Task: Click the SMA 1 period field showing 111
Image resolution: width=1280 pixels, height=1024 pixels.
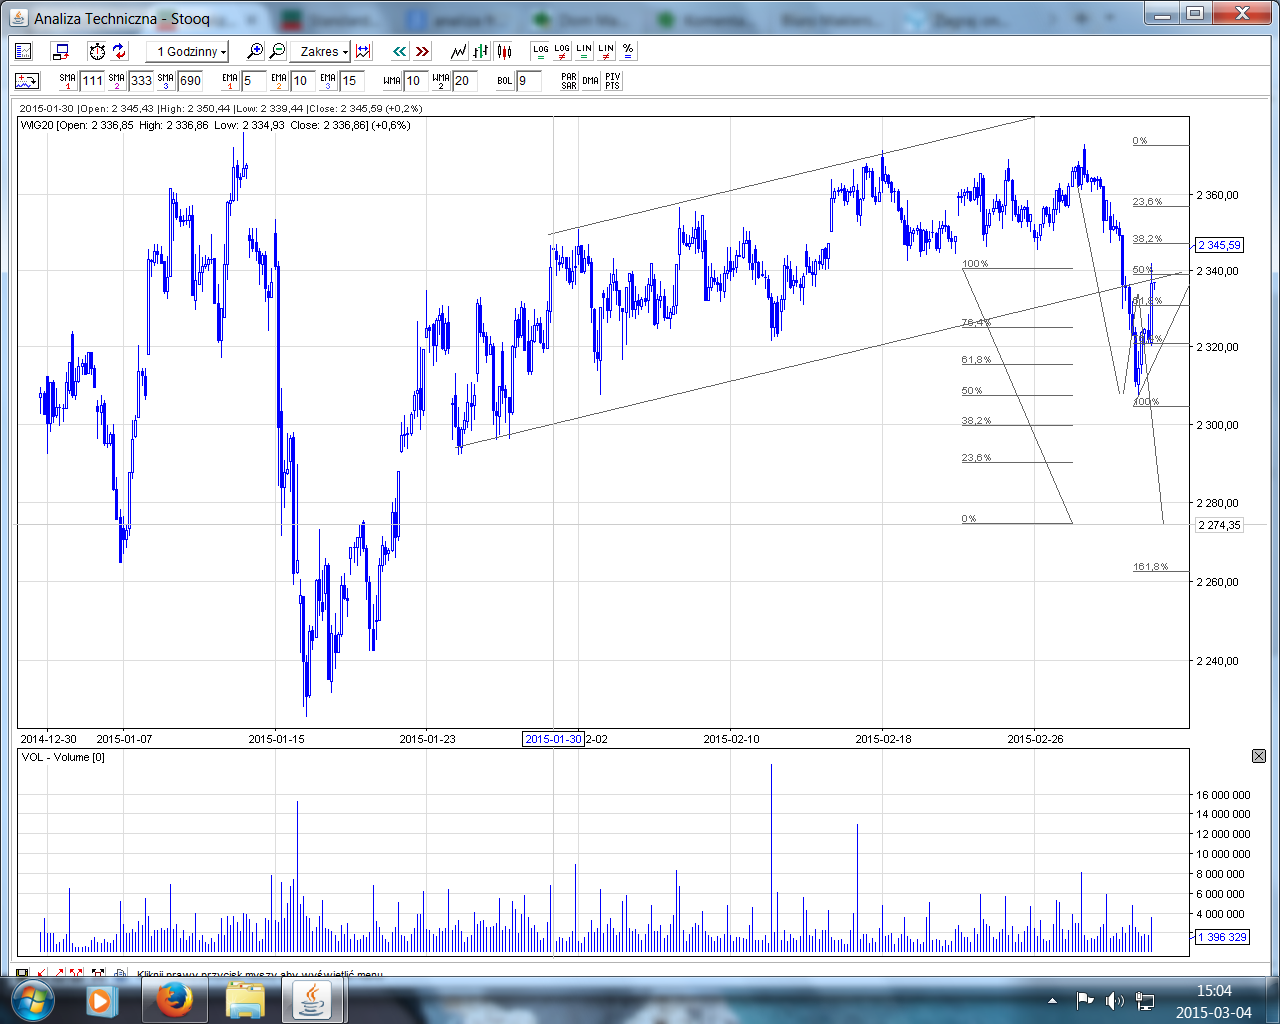Action: [x=93, y=81]
